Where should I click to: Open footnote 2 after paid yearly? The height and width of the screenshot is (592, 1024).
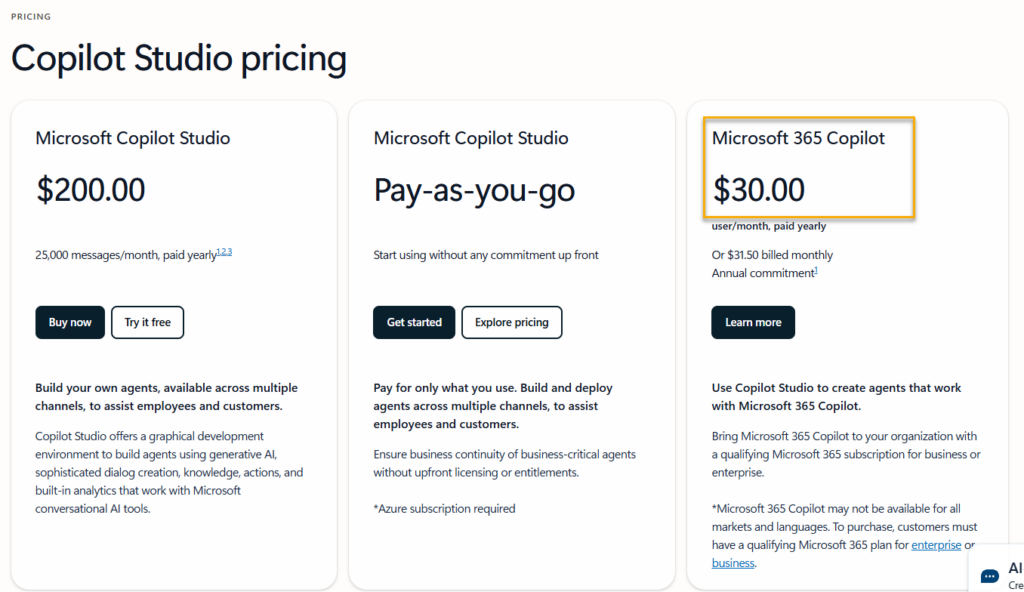224,252
